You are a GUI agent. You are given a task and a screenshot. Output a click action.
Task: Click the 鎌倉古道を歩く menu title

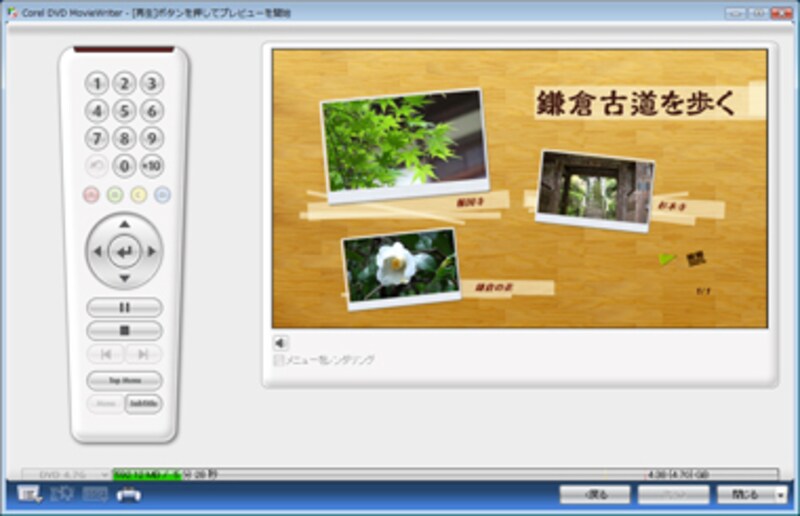[636, 103]
